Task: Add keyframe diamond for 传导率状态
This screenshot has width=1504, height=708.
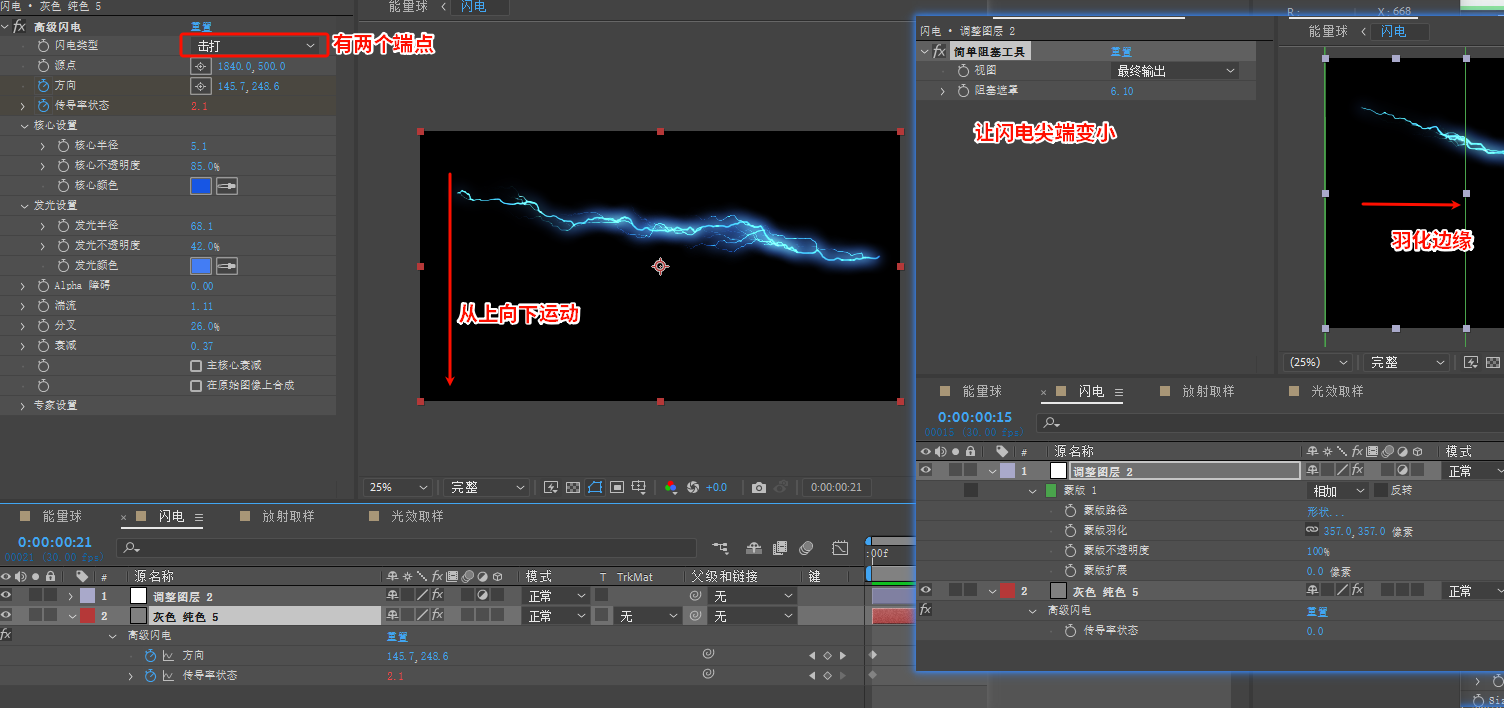Action: click(x=827, y=676)
